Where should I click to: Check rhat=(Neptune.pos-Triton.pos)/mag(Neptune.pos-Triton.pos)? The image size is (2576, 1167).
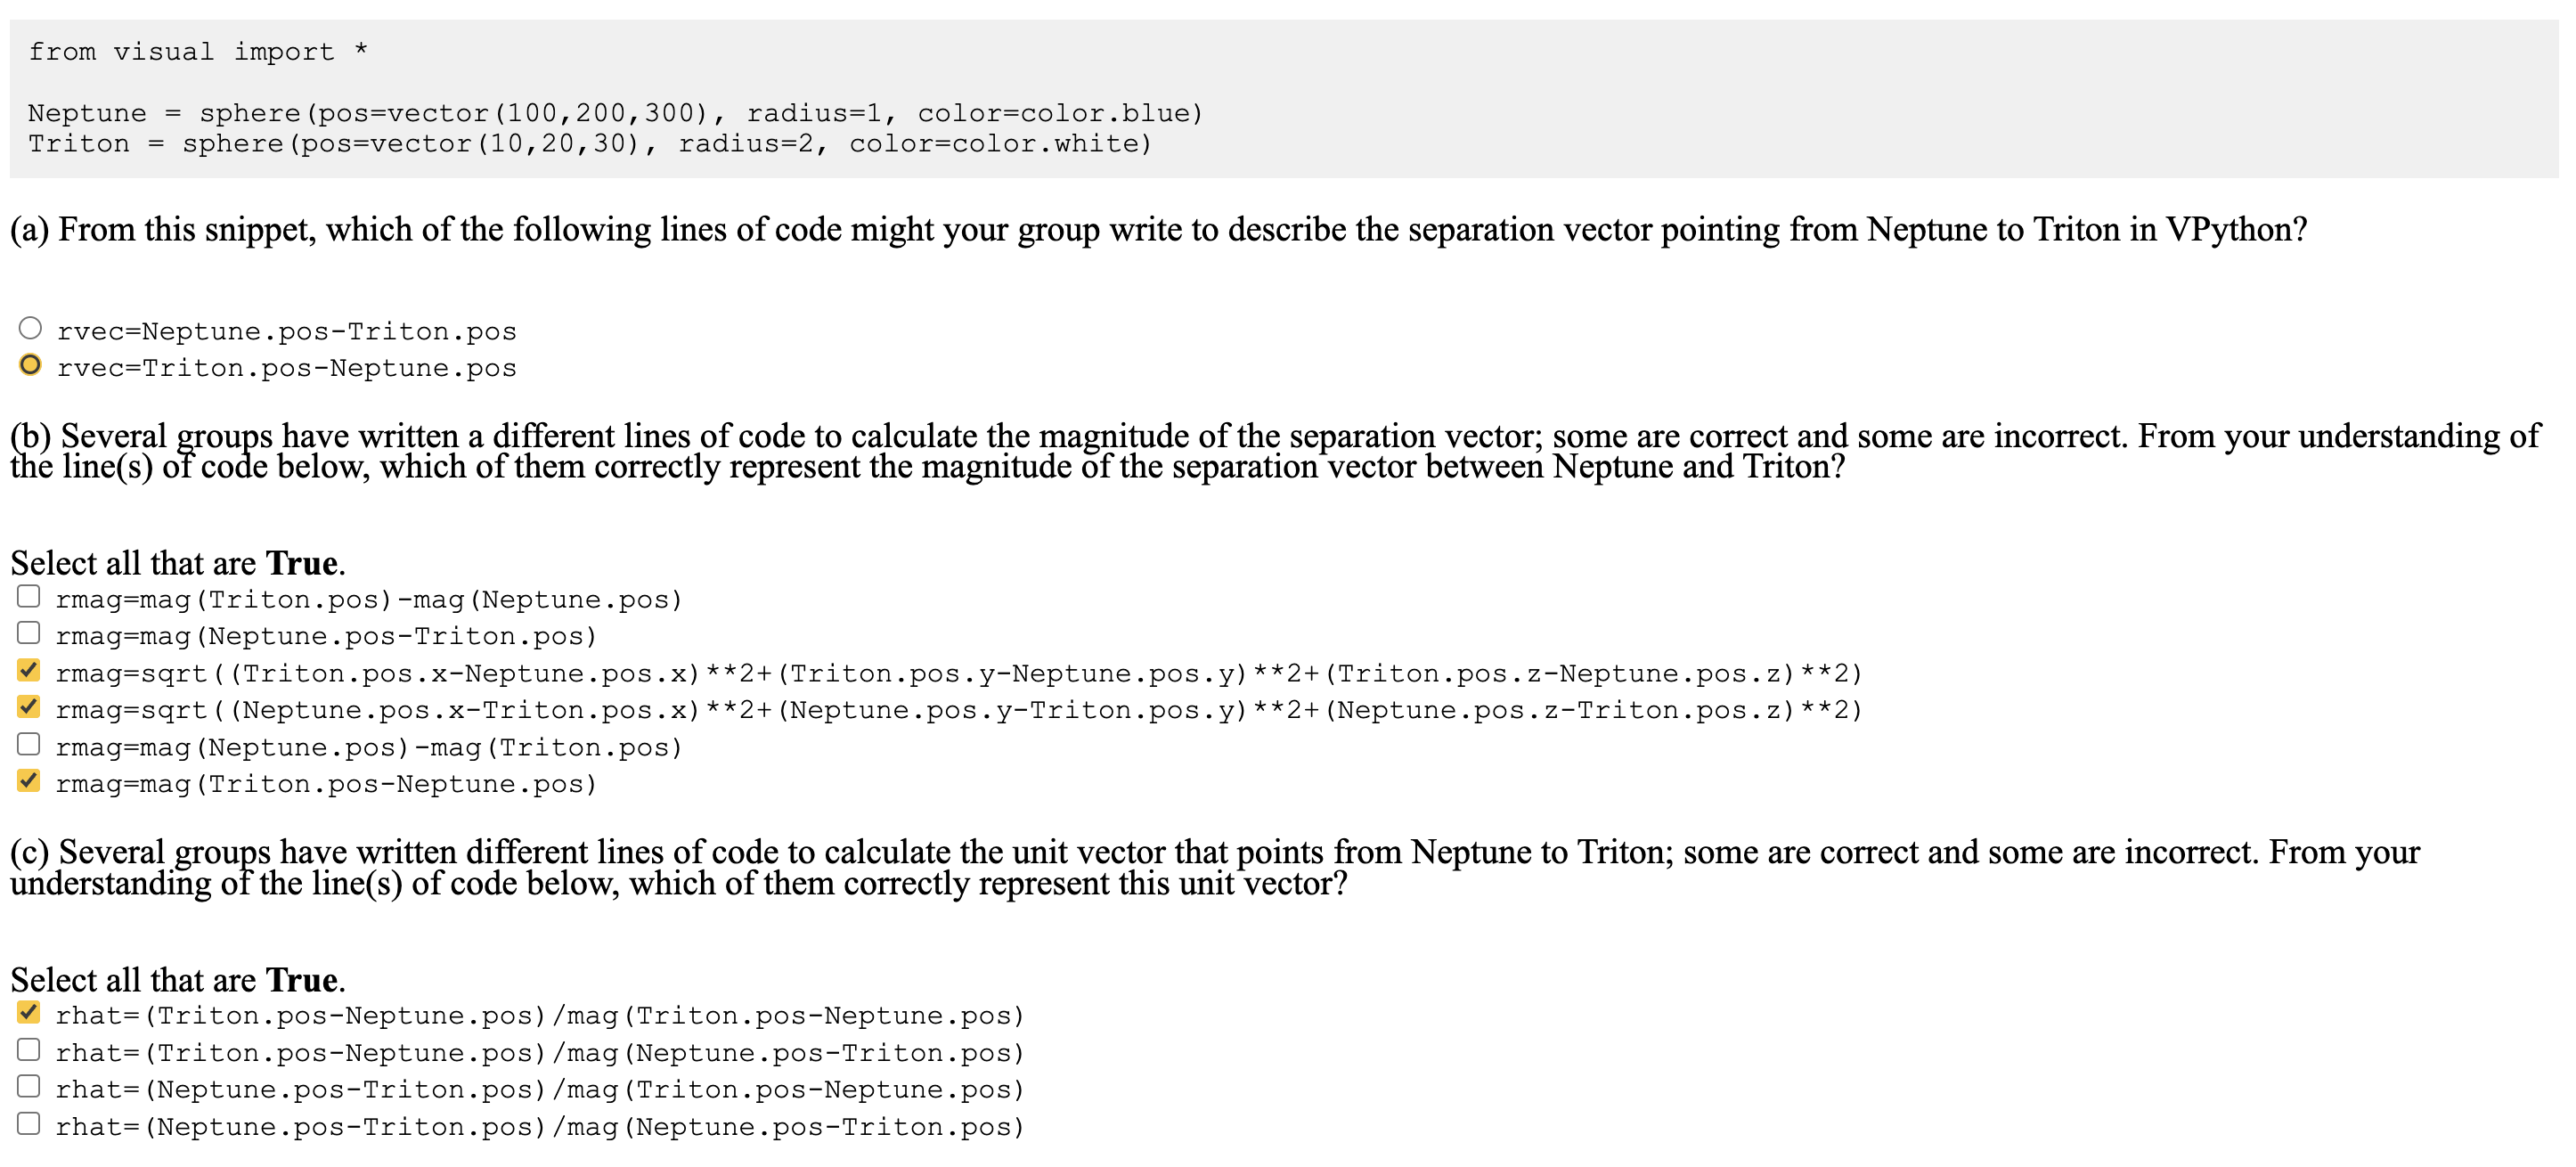(28, 1123)
